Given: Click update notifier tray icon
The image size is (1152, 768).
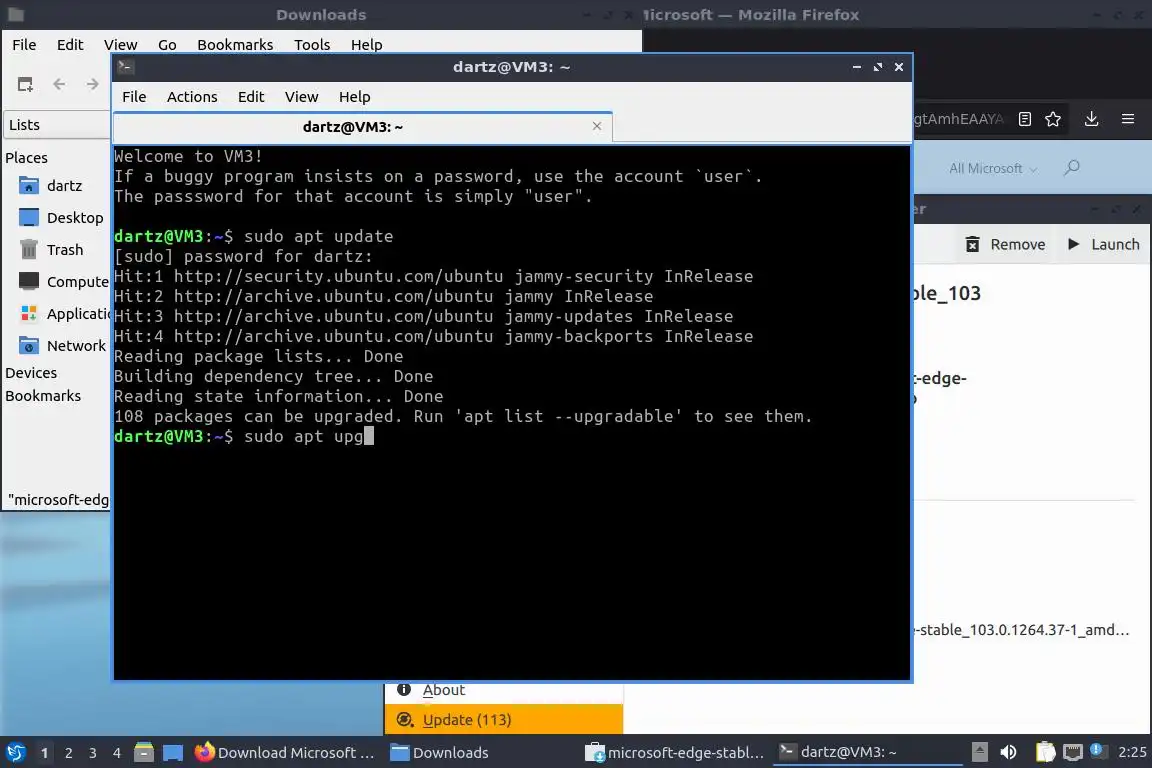Looking at the screenshot, I should pos(1096,750).
